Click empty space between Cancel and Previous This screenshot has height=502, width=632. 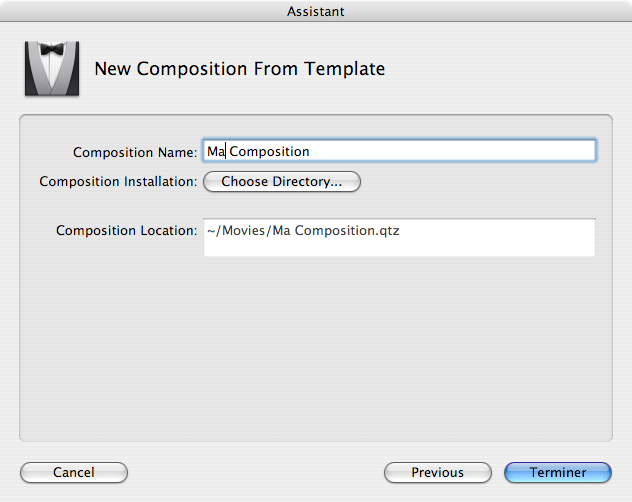[256, 472]
